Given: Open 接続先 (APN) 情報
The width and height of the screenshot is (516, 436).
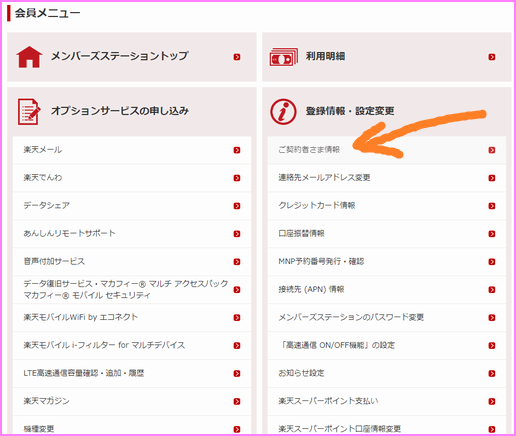Looking at the screenshot, I should coord(387,290).
